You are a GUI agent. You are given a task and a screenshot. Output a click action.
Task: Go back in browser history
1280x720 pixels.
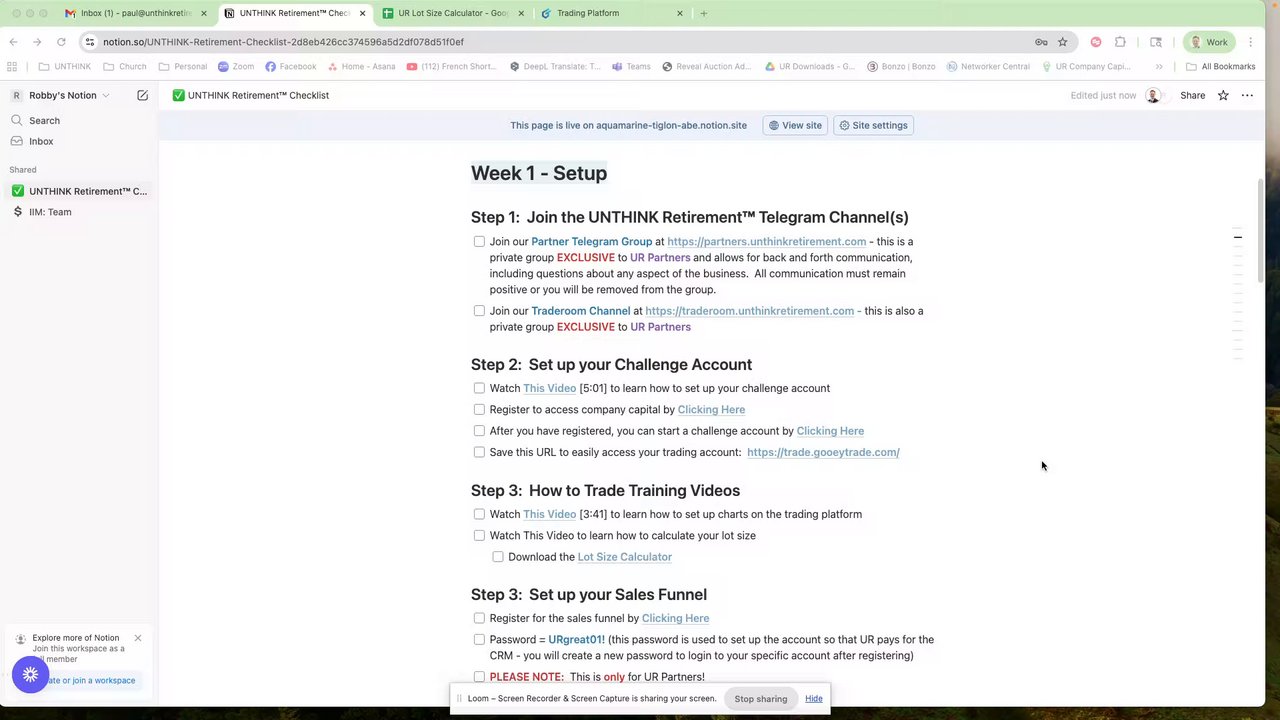pos(13,42)
